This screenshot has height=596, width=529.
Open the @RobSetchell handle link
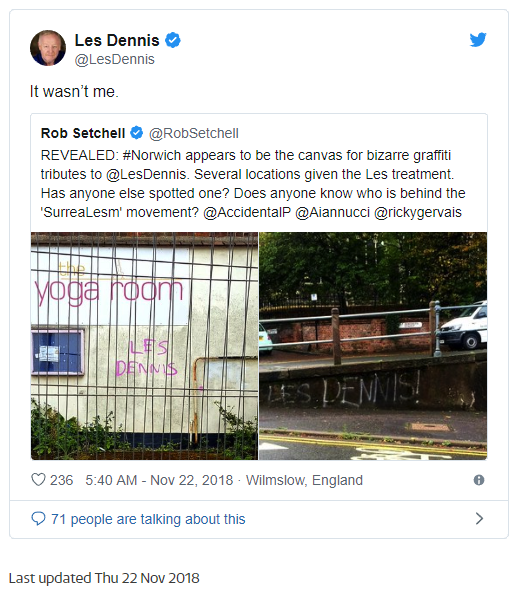point(194,133)
